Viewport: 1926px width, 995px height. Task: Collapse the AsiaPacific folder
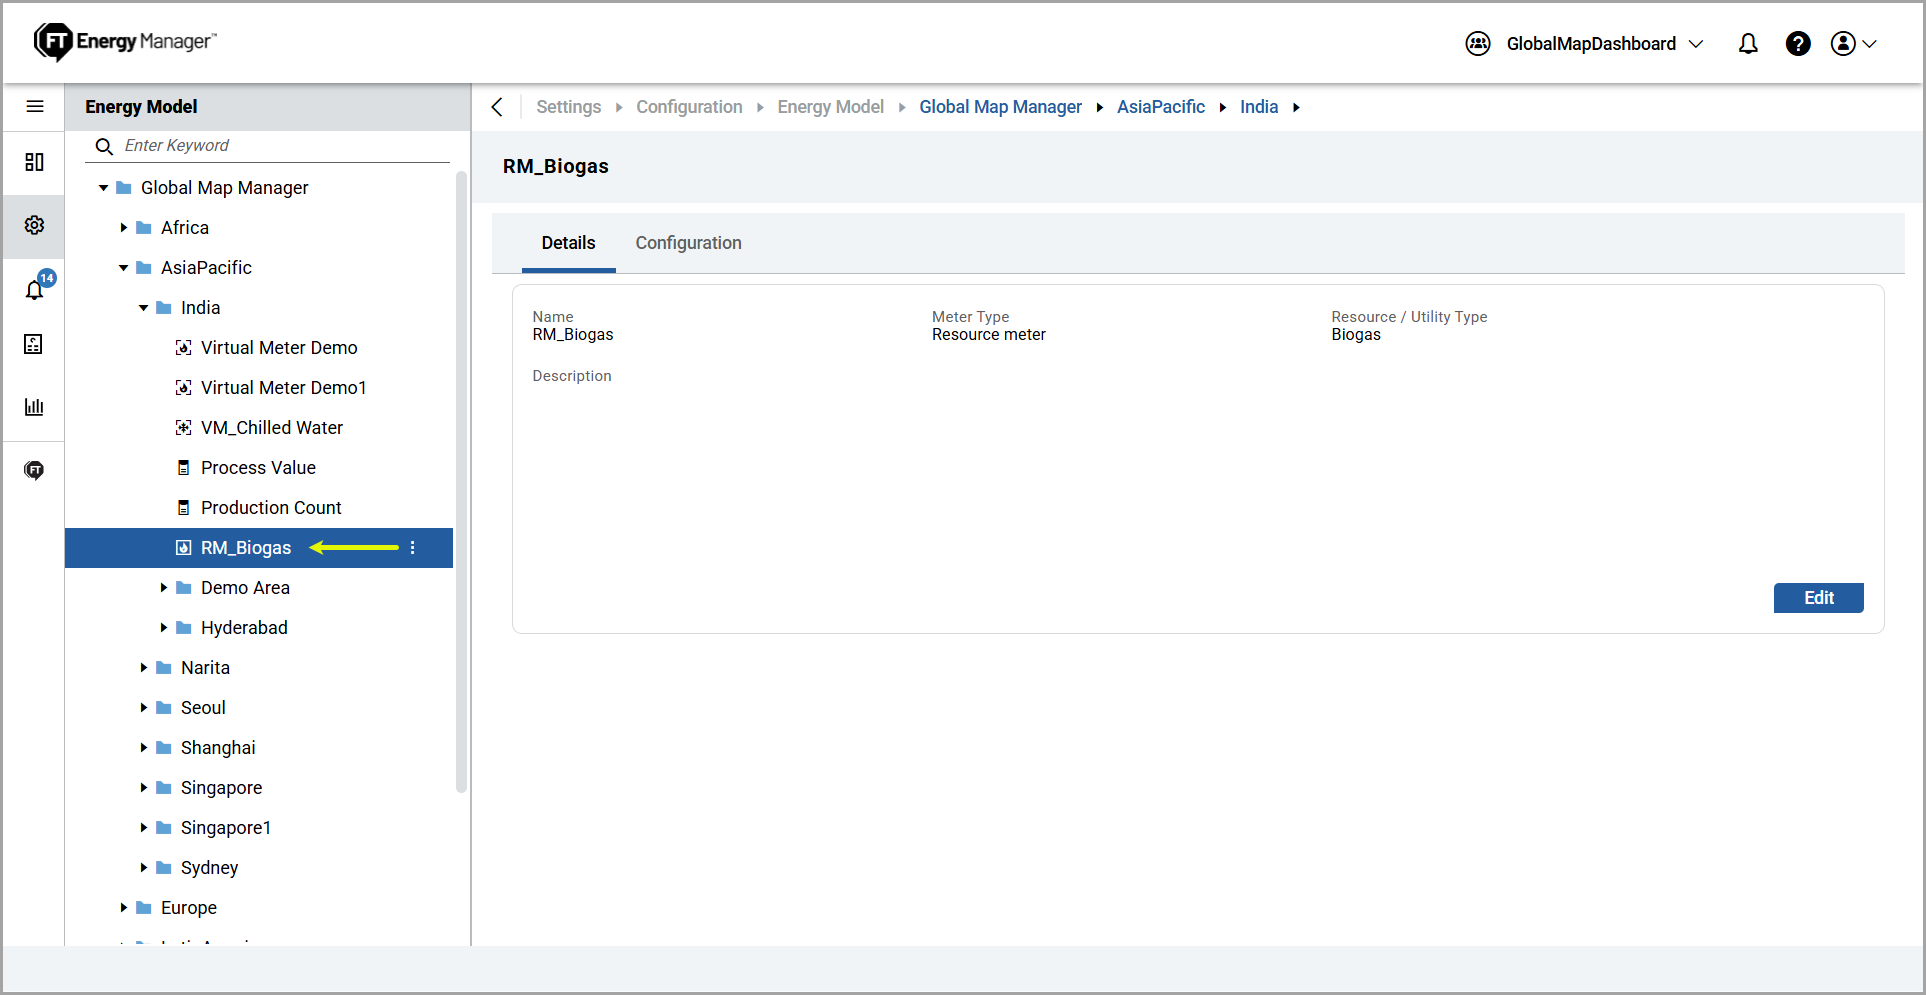(123, 268)
